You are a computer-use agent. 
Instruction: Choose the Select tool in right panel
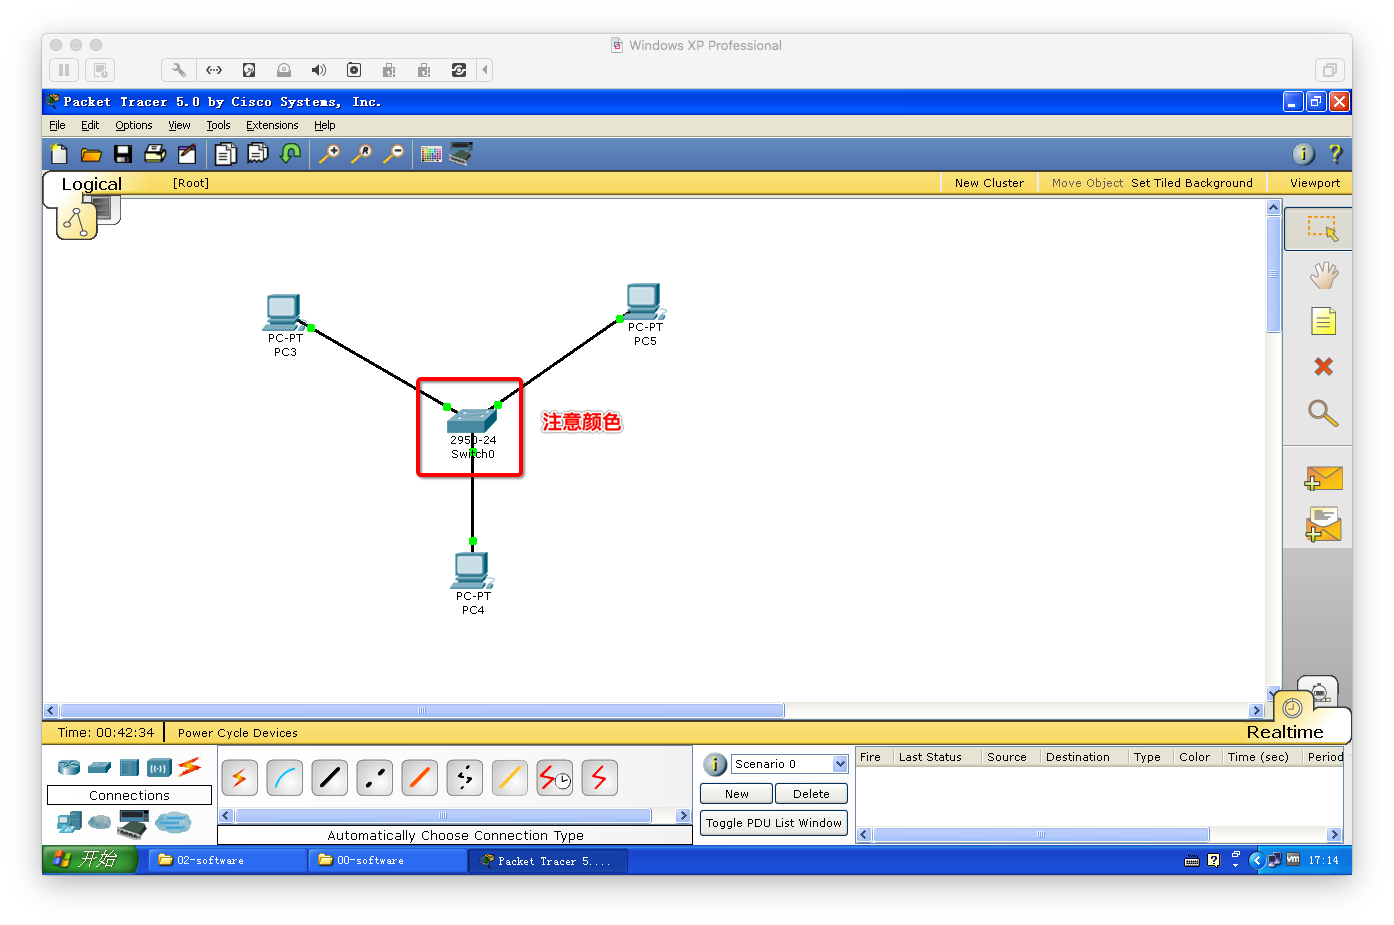click(1322, 229)
